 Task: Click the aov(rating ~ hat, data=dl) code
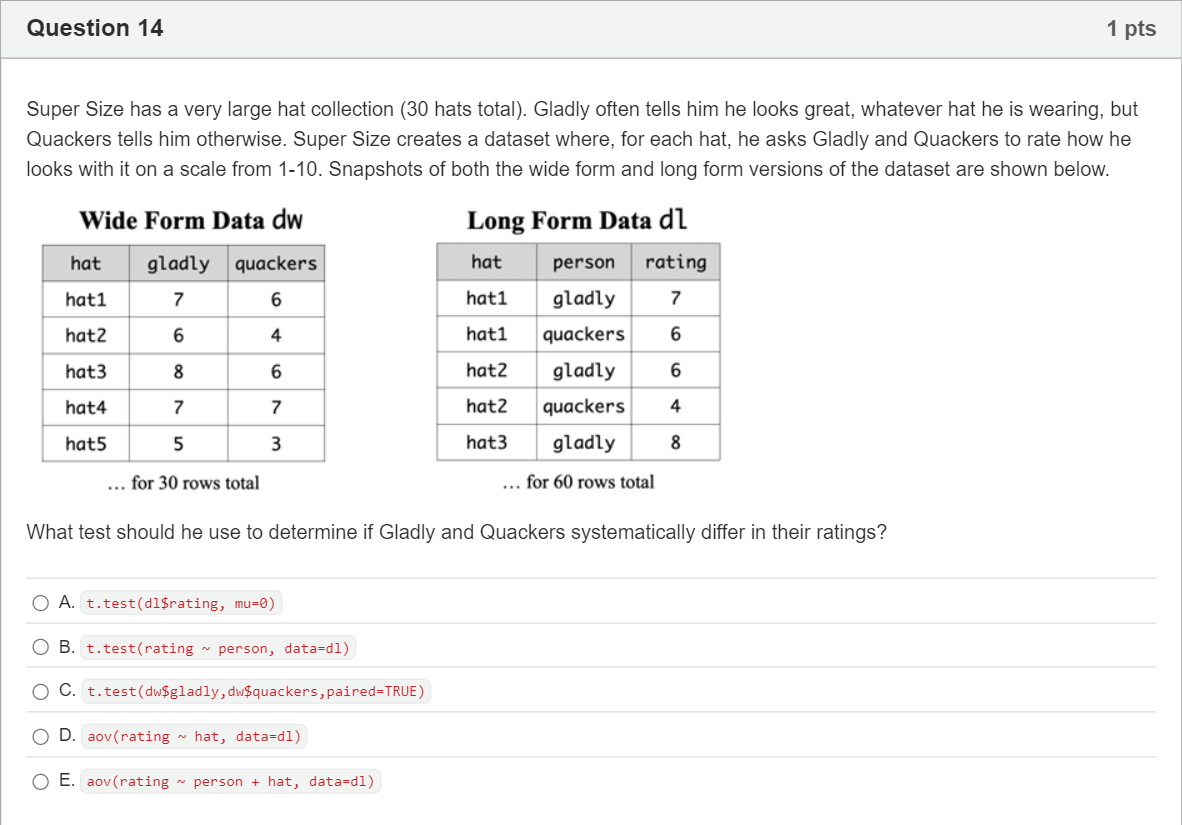coord(194,737)
